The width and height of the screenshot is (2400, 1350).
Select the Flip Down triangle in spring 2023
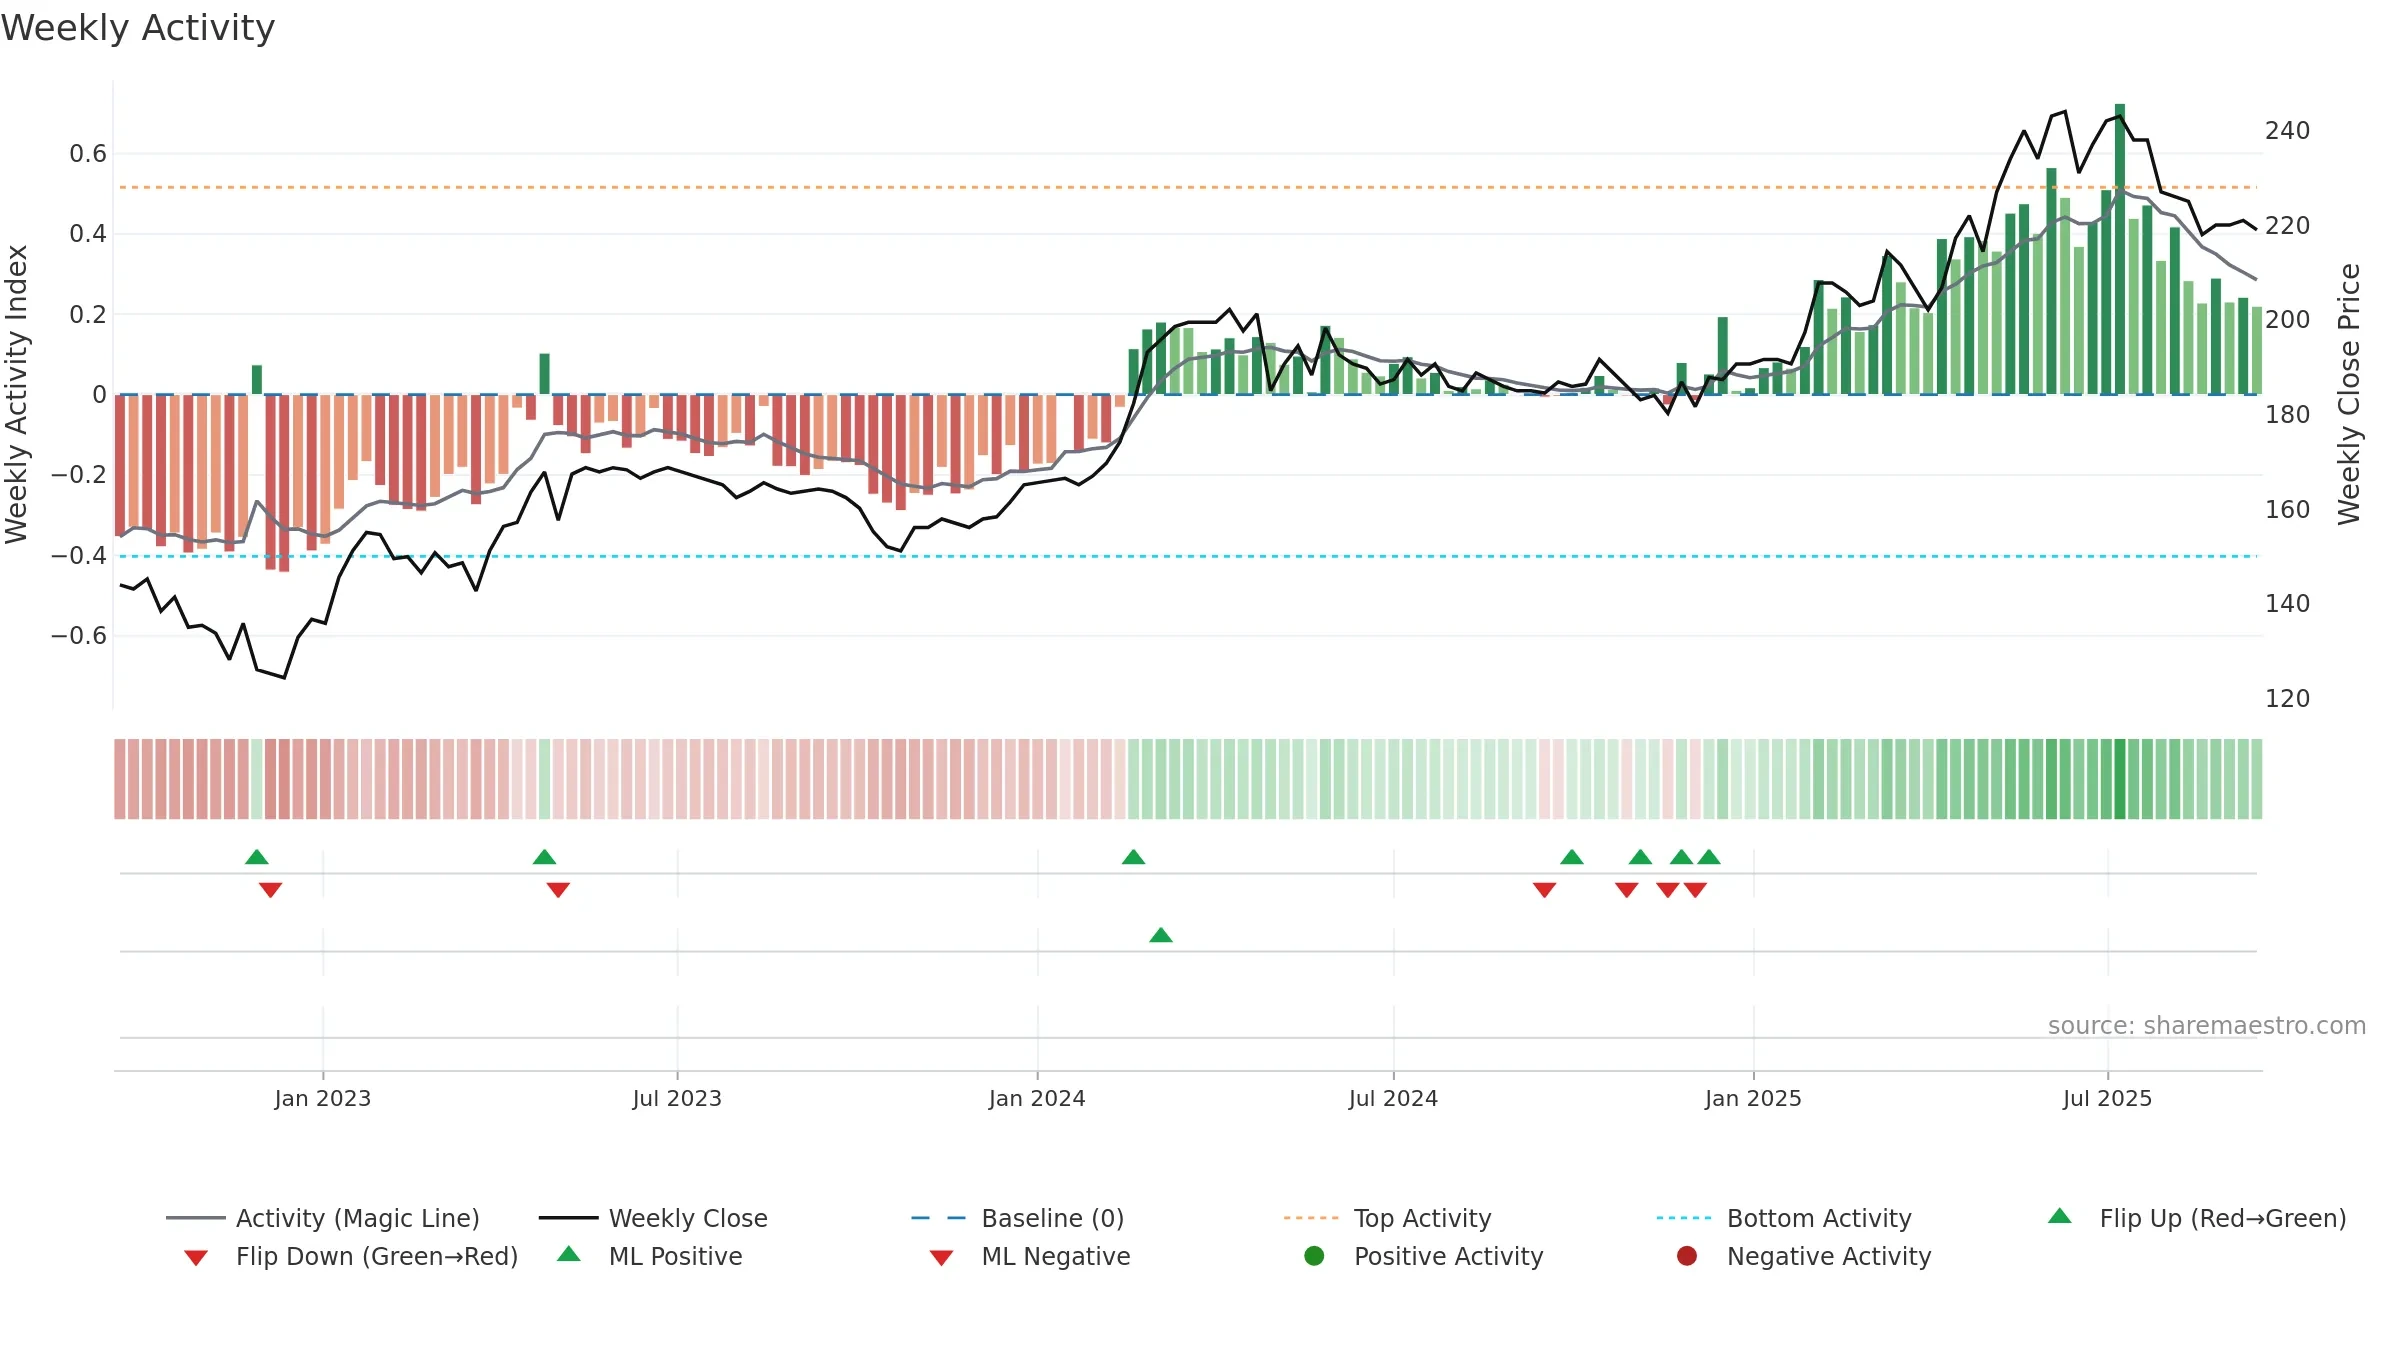coord(558,890)
